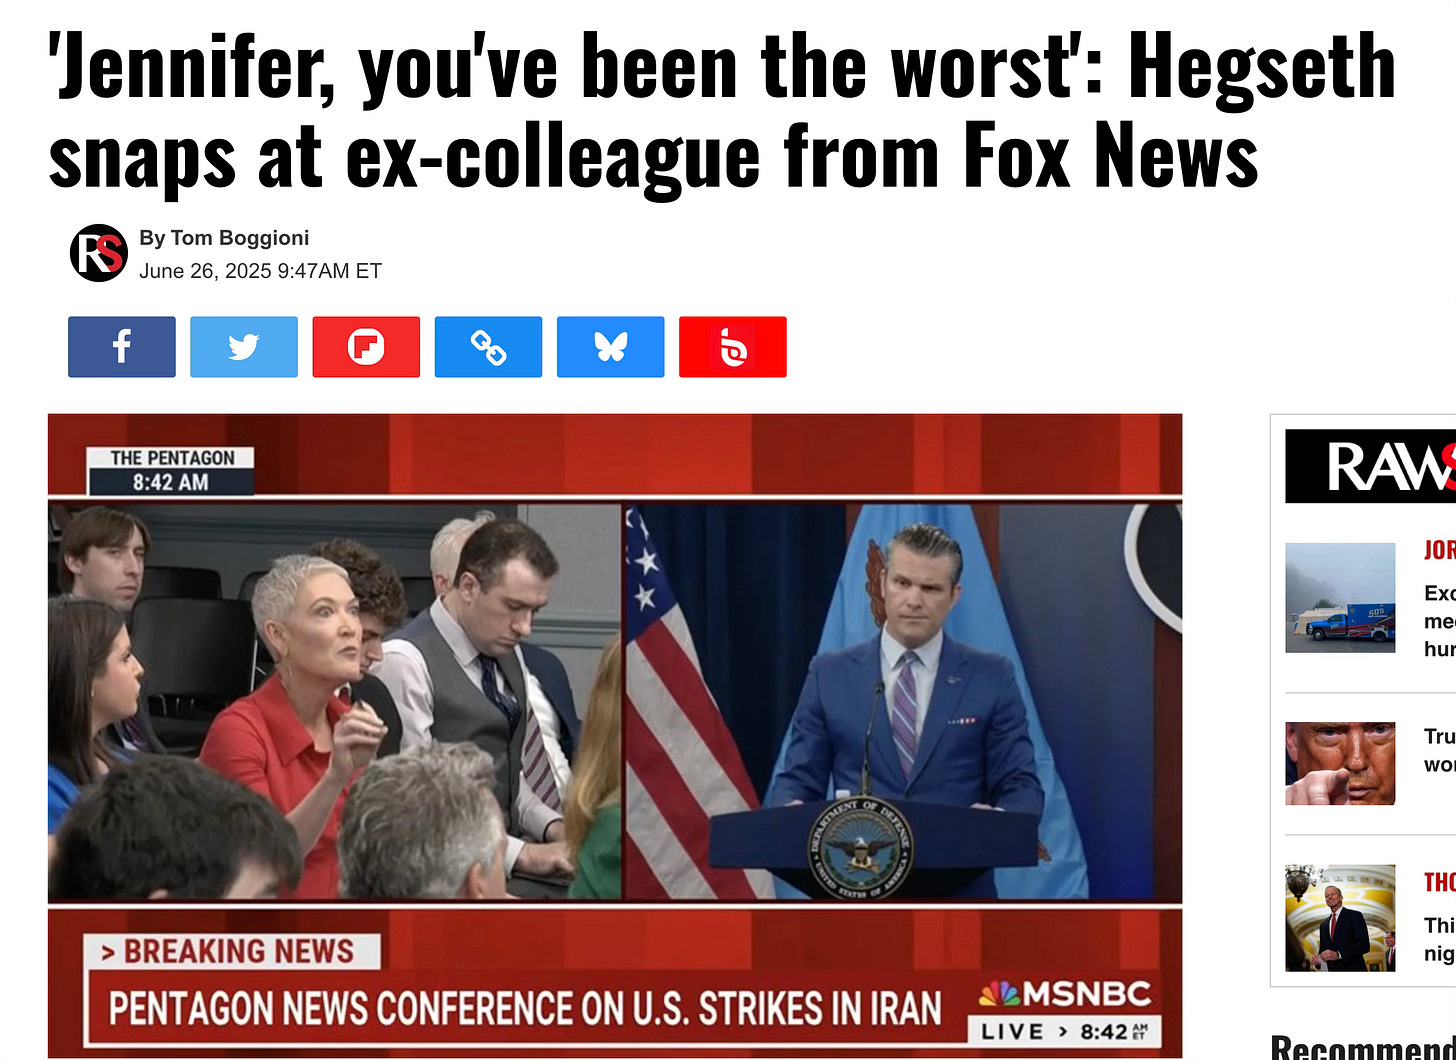The height and width of the screenshot is (1060, 1456).
Task: Open the sidebar story starting 'Tru'
Action: [x=1440, y=750]
